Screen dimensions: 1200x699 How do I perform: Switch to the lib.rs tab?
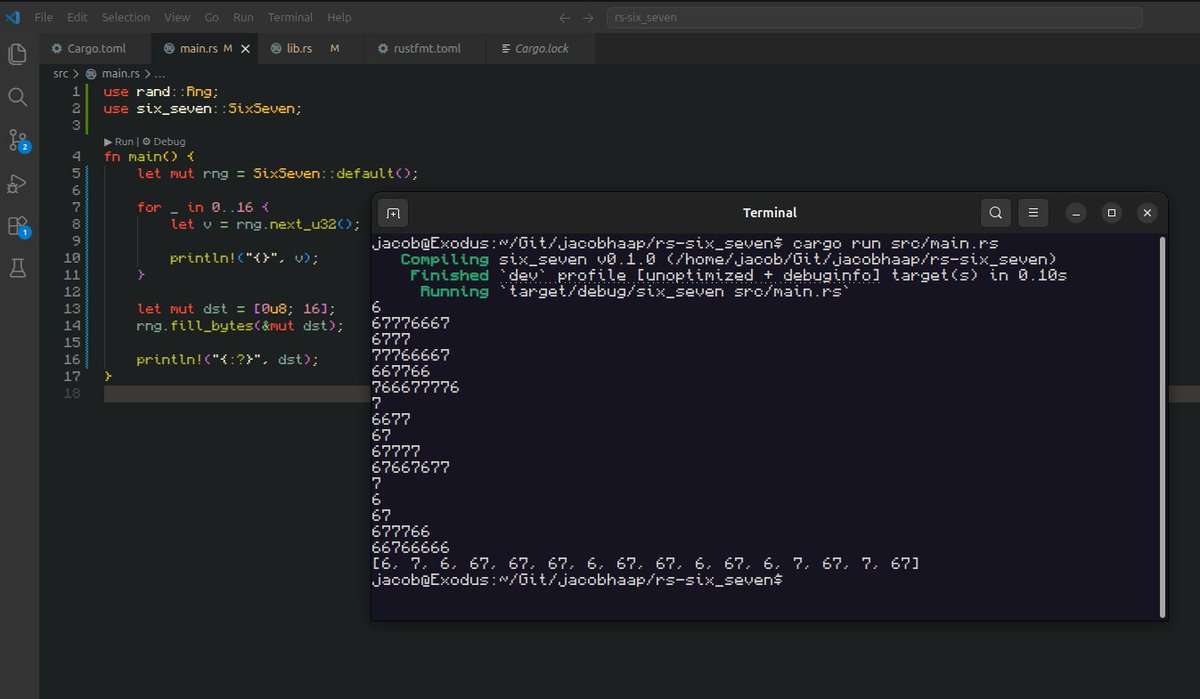(x=310, y=48)
